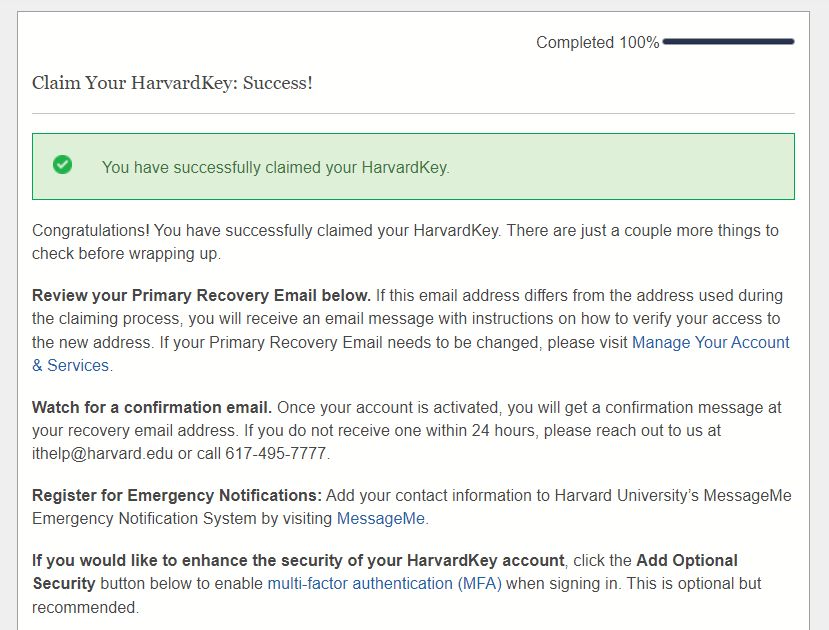Viewport: 829px width, 630px height.
Task: Click the green success checkmark icon
Action: point(63,165)
